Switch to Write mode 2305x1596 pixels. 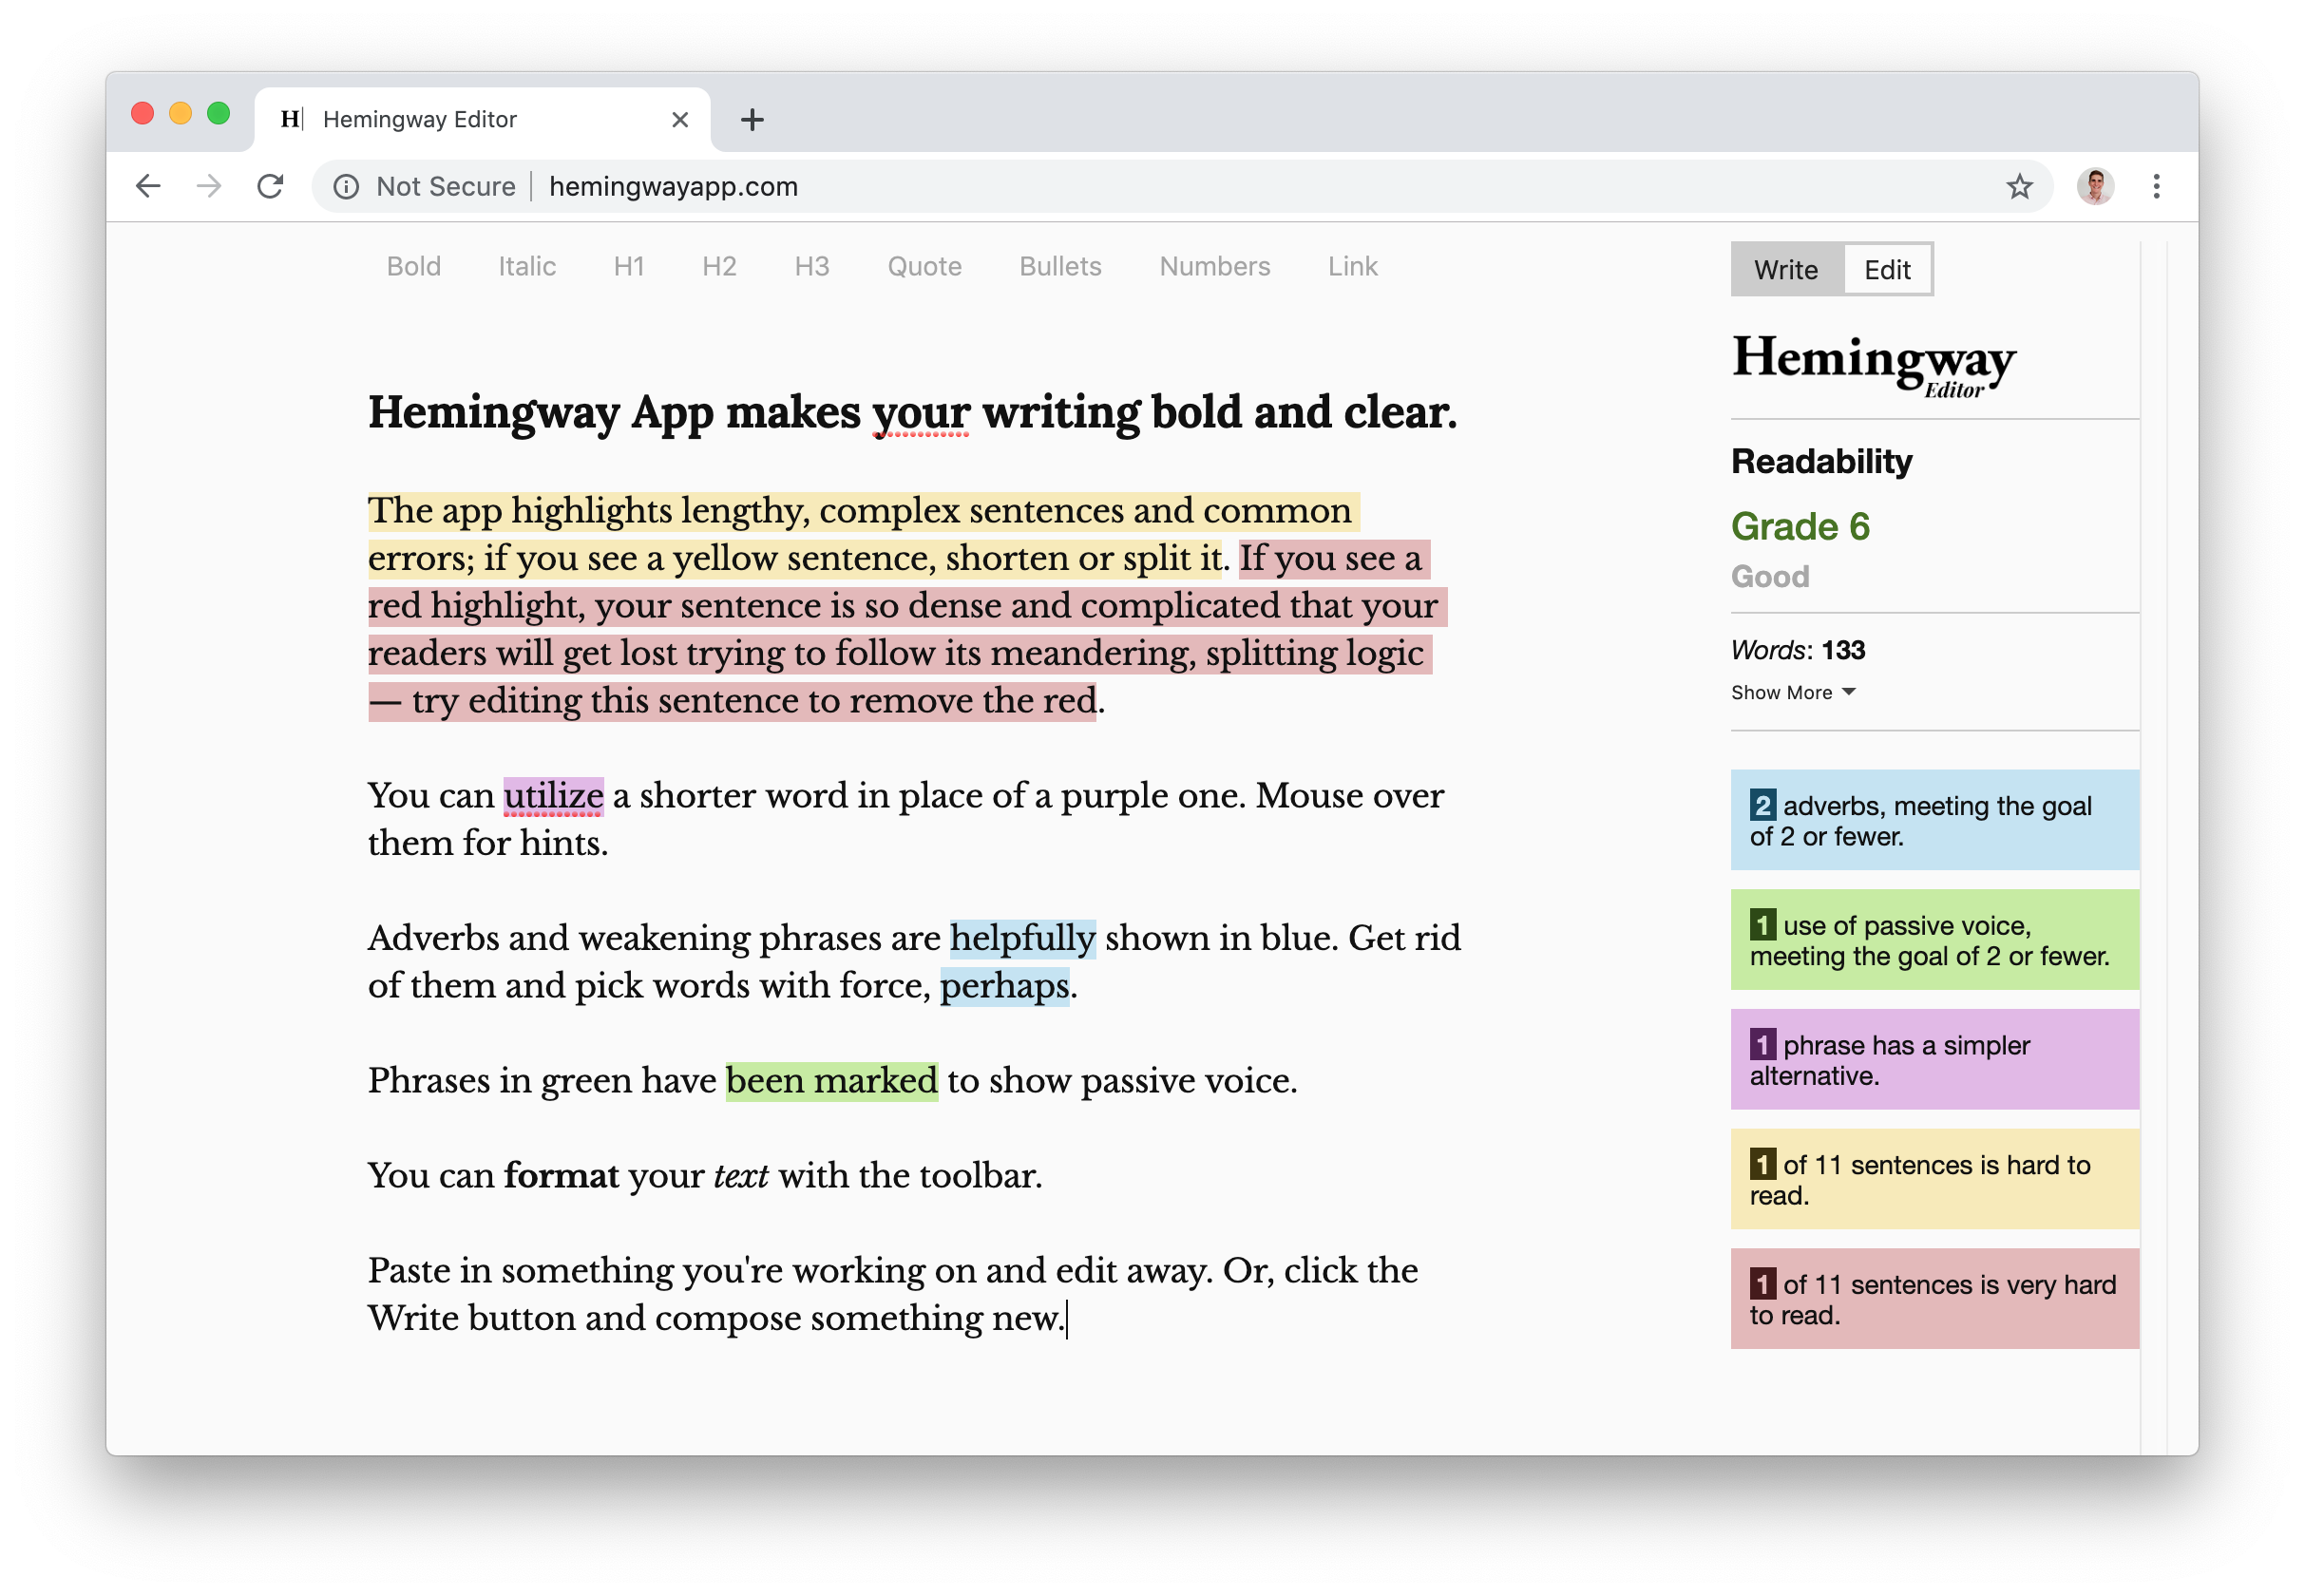[1785, 269]
